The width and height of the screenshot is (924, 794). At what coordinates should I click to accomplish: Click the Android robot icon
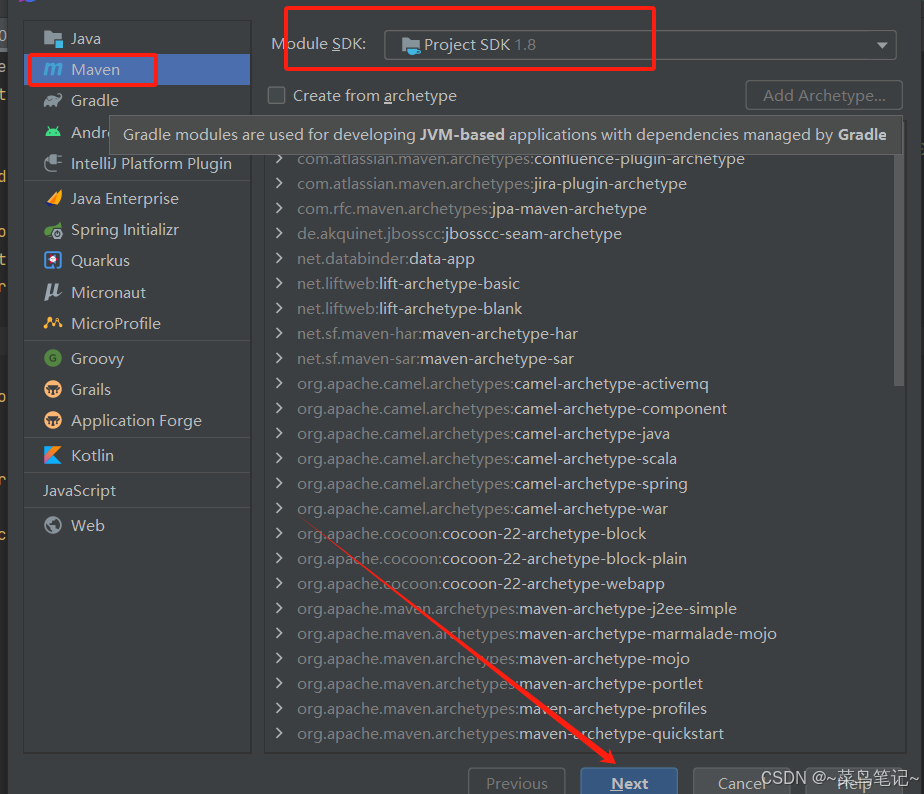(x=53, y=132)
